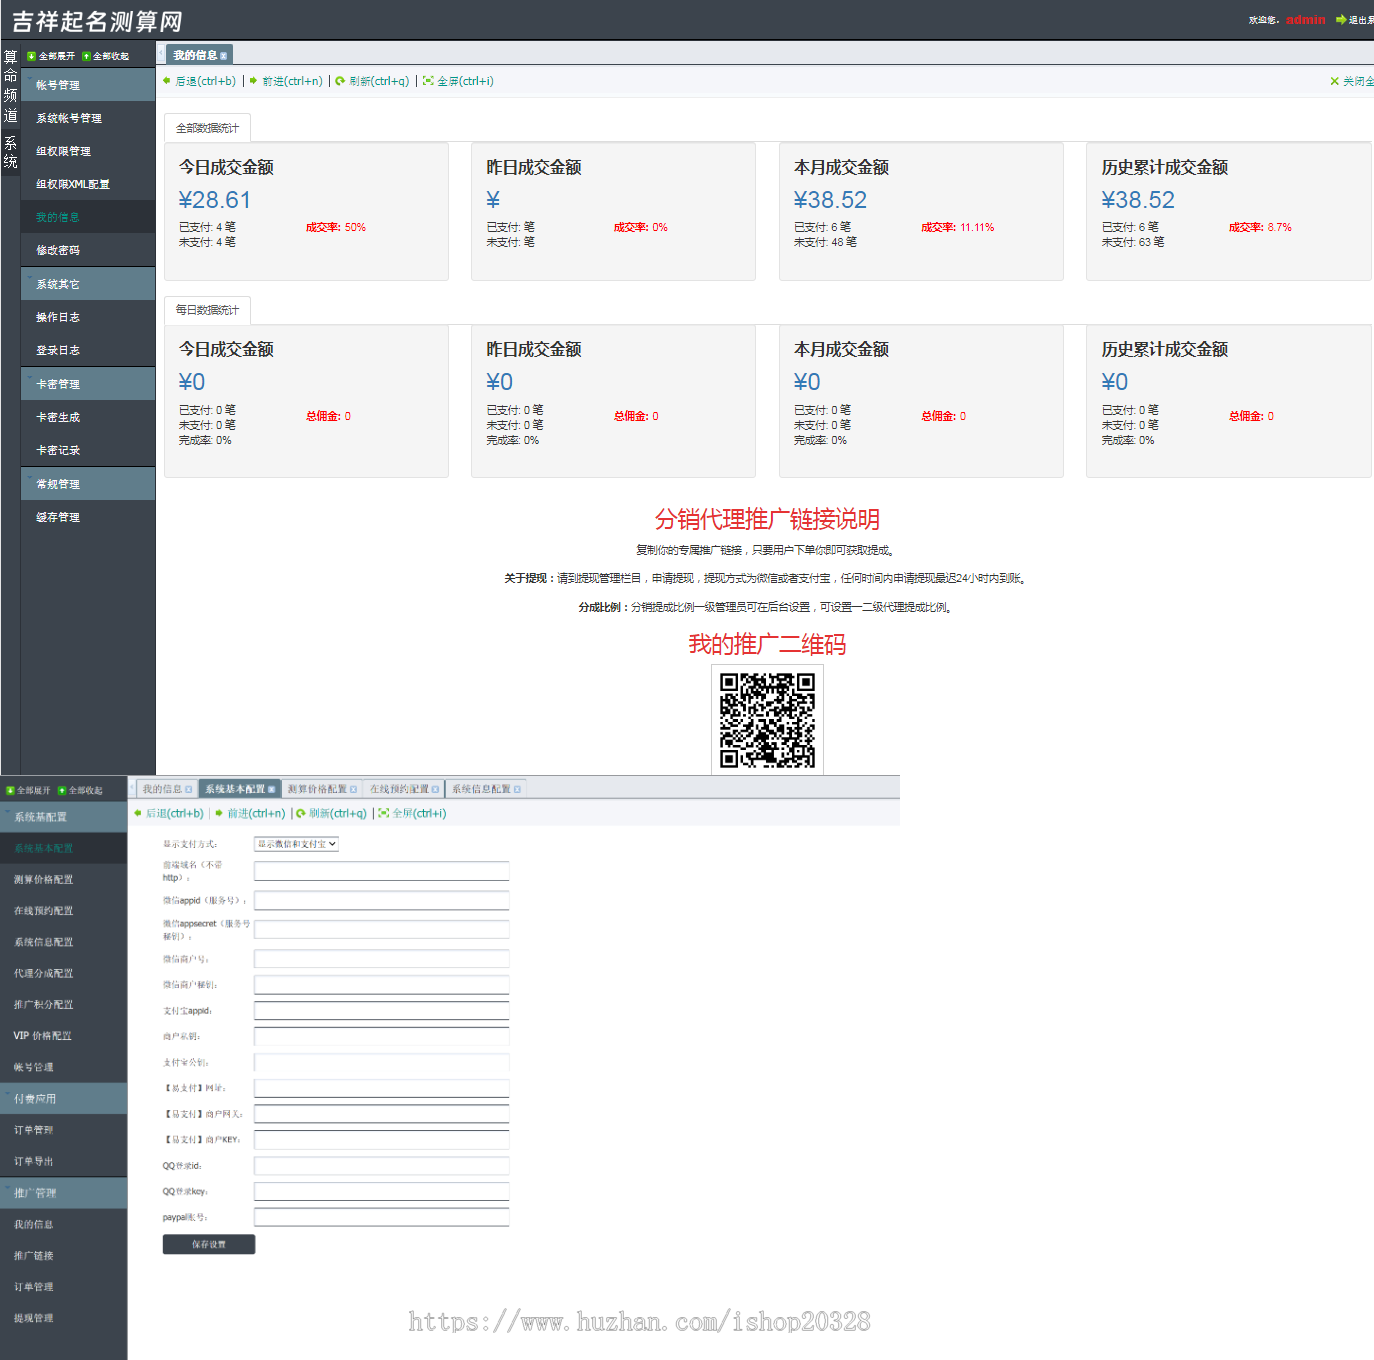Click the 全屏 fullscreen icon in upper toolbar
Viewport: 1374px width, 1360px height.
pyautogui.click(x=428, y=81)
